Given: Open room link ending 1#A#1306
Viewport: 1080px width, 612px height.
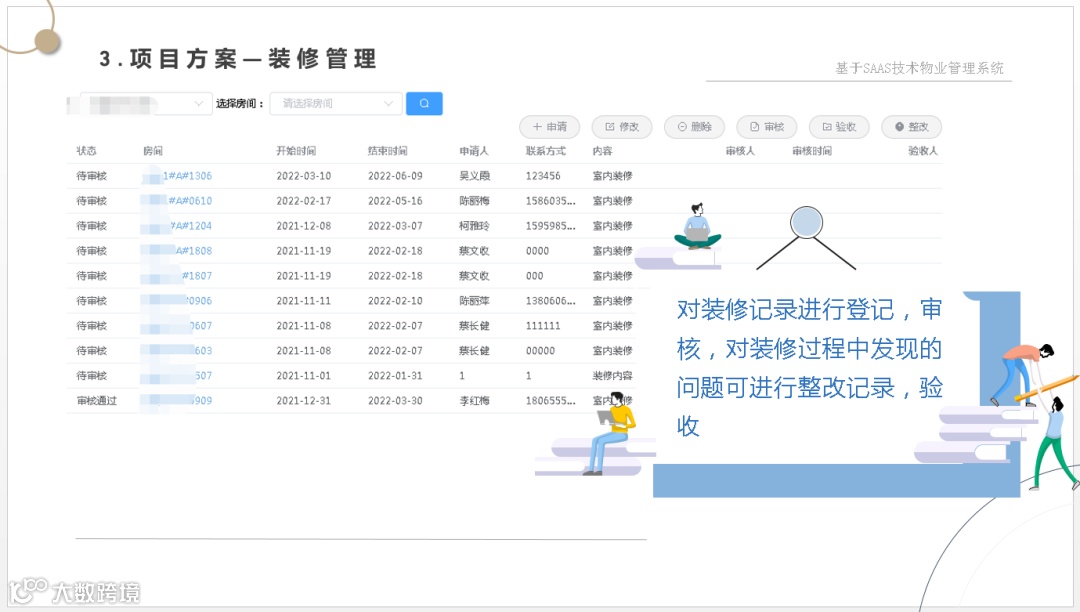Looking at the screenshot, I should 187,176.
